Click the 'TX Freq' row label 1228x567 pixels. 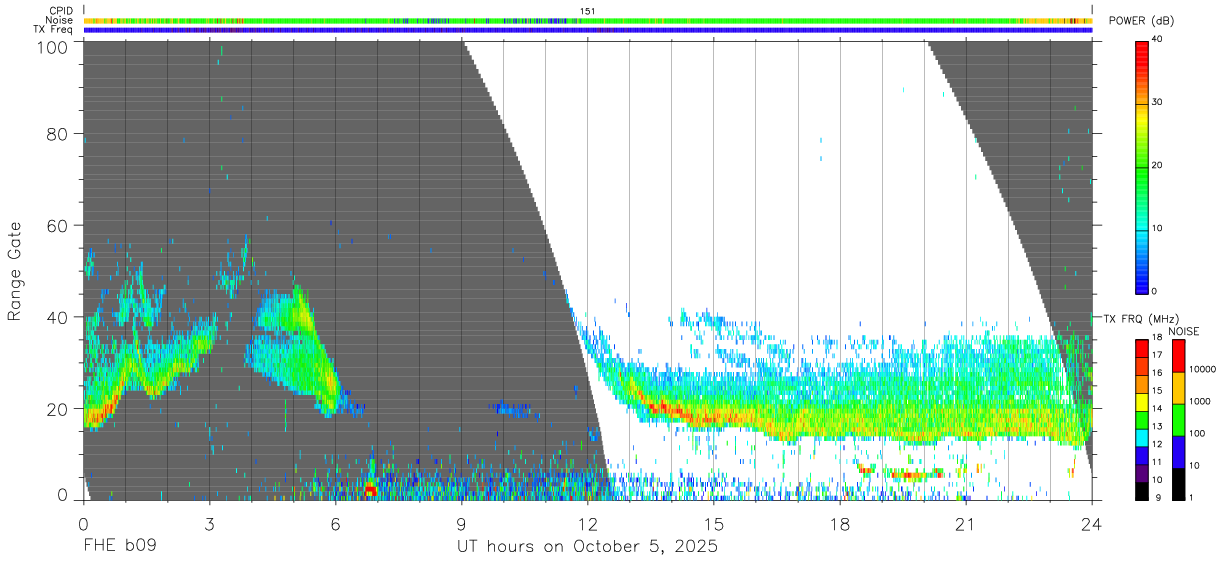pos(54,29)
